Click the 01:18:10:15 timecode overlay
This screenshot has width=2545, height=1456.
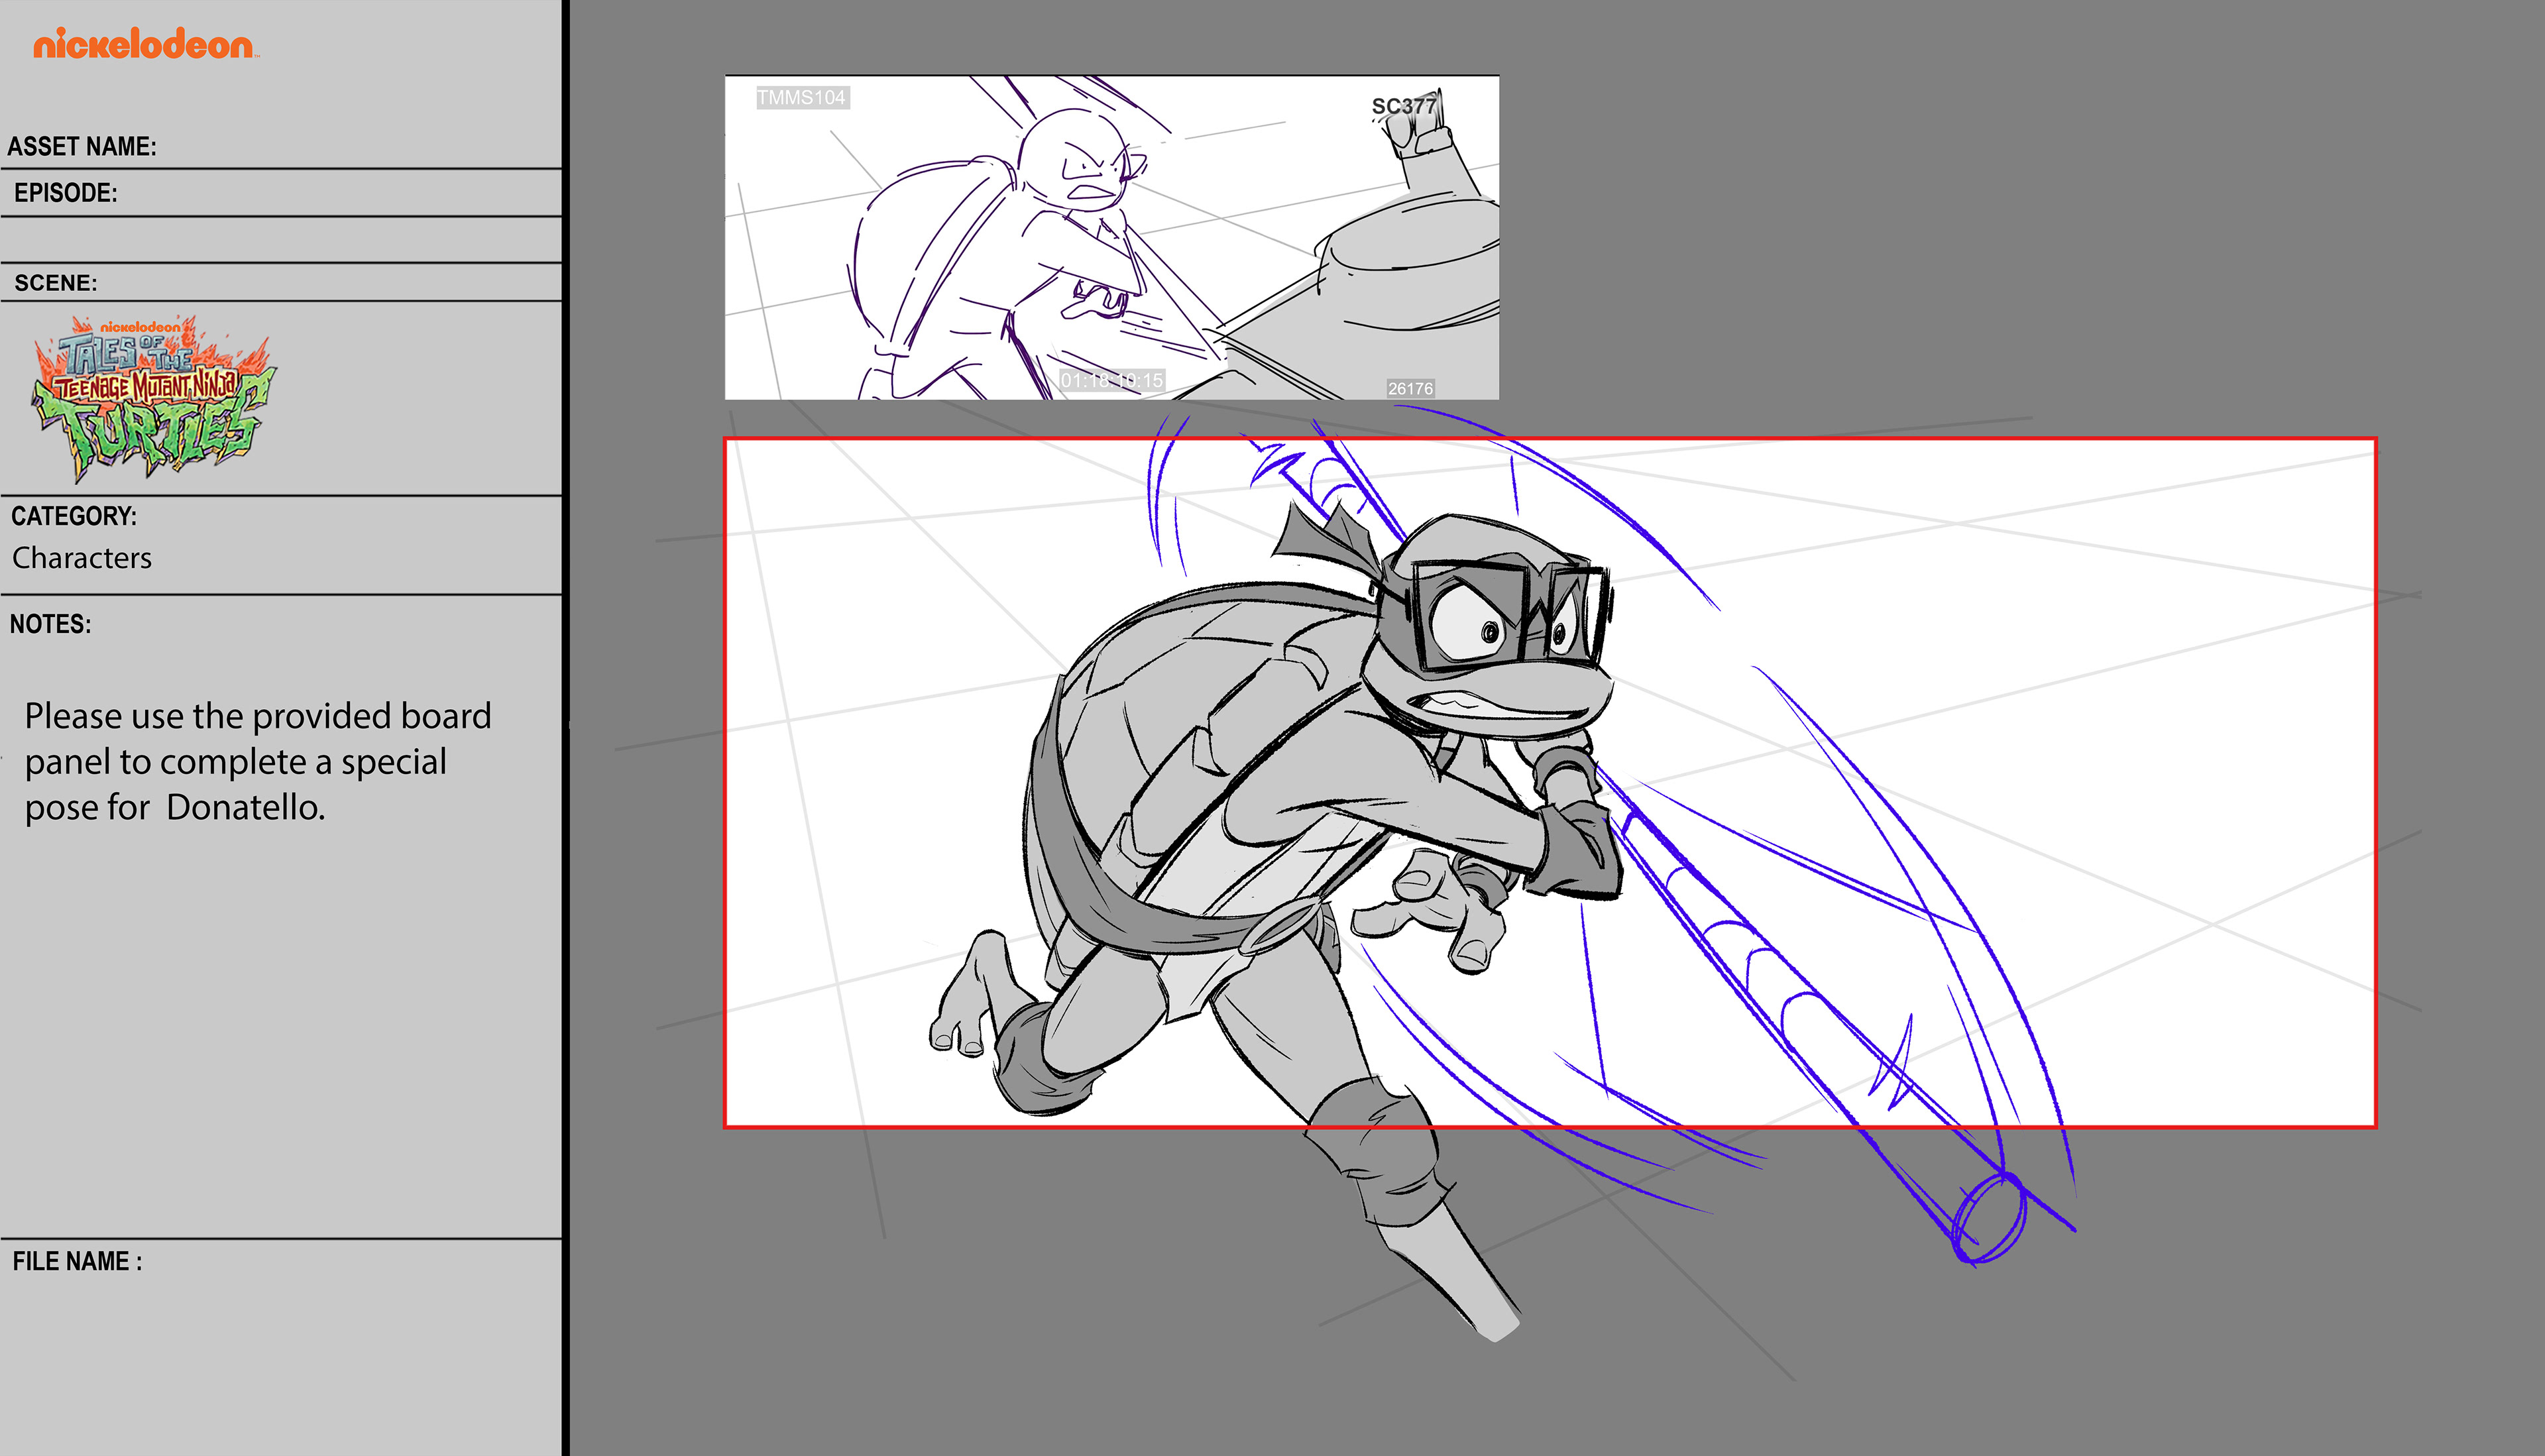[x=1111, y=380]
